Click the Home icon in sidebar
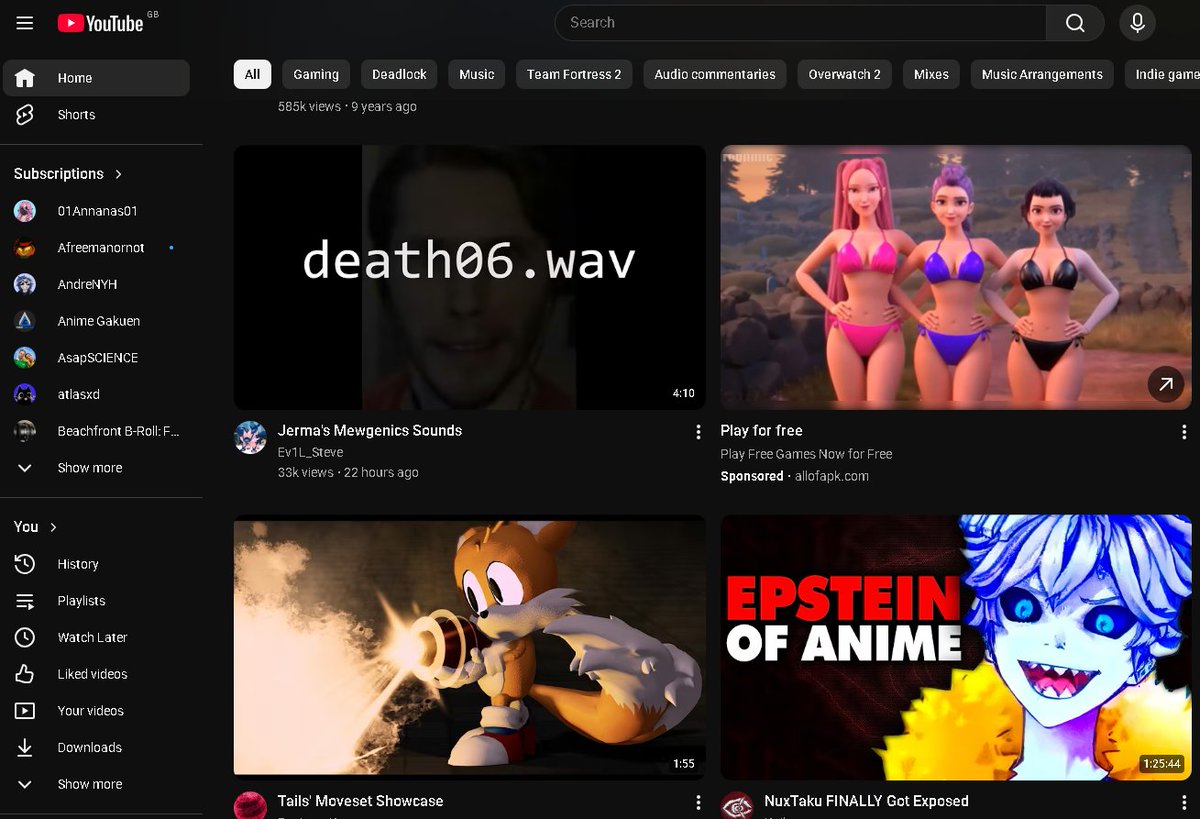The width and height of the screenshot is (1200, 819). tap(25, 78)
